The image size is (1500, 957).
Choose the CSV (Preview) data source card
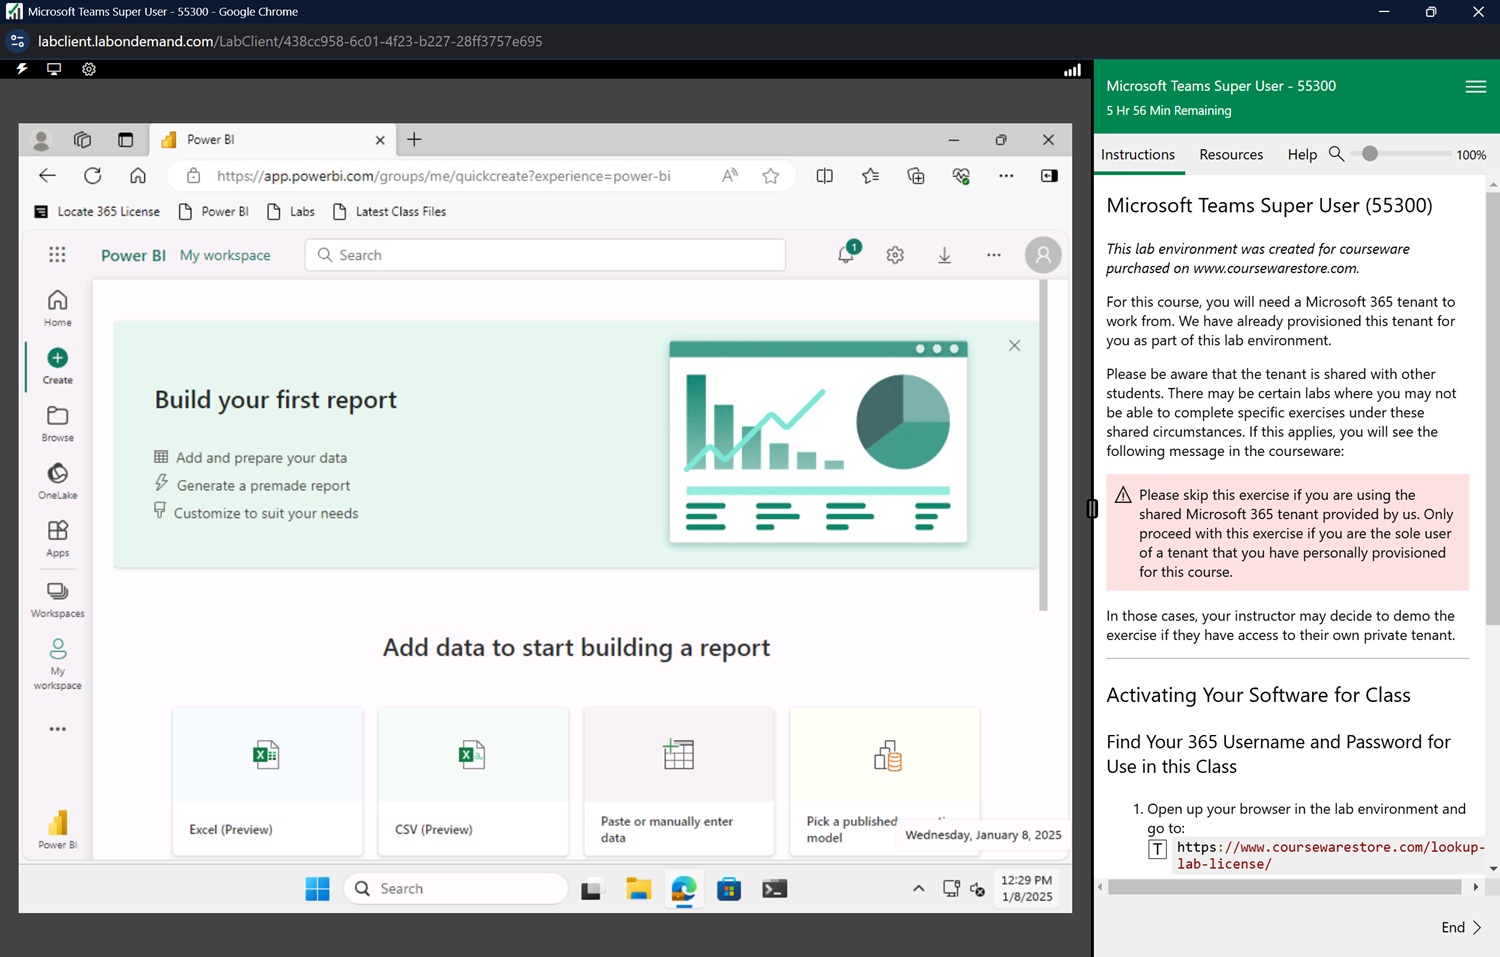pos(473,781)
